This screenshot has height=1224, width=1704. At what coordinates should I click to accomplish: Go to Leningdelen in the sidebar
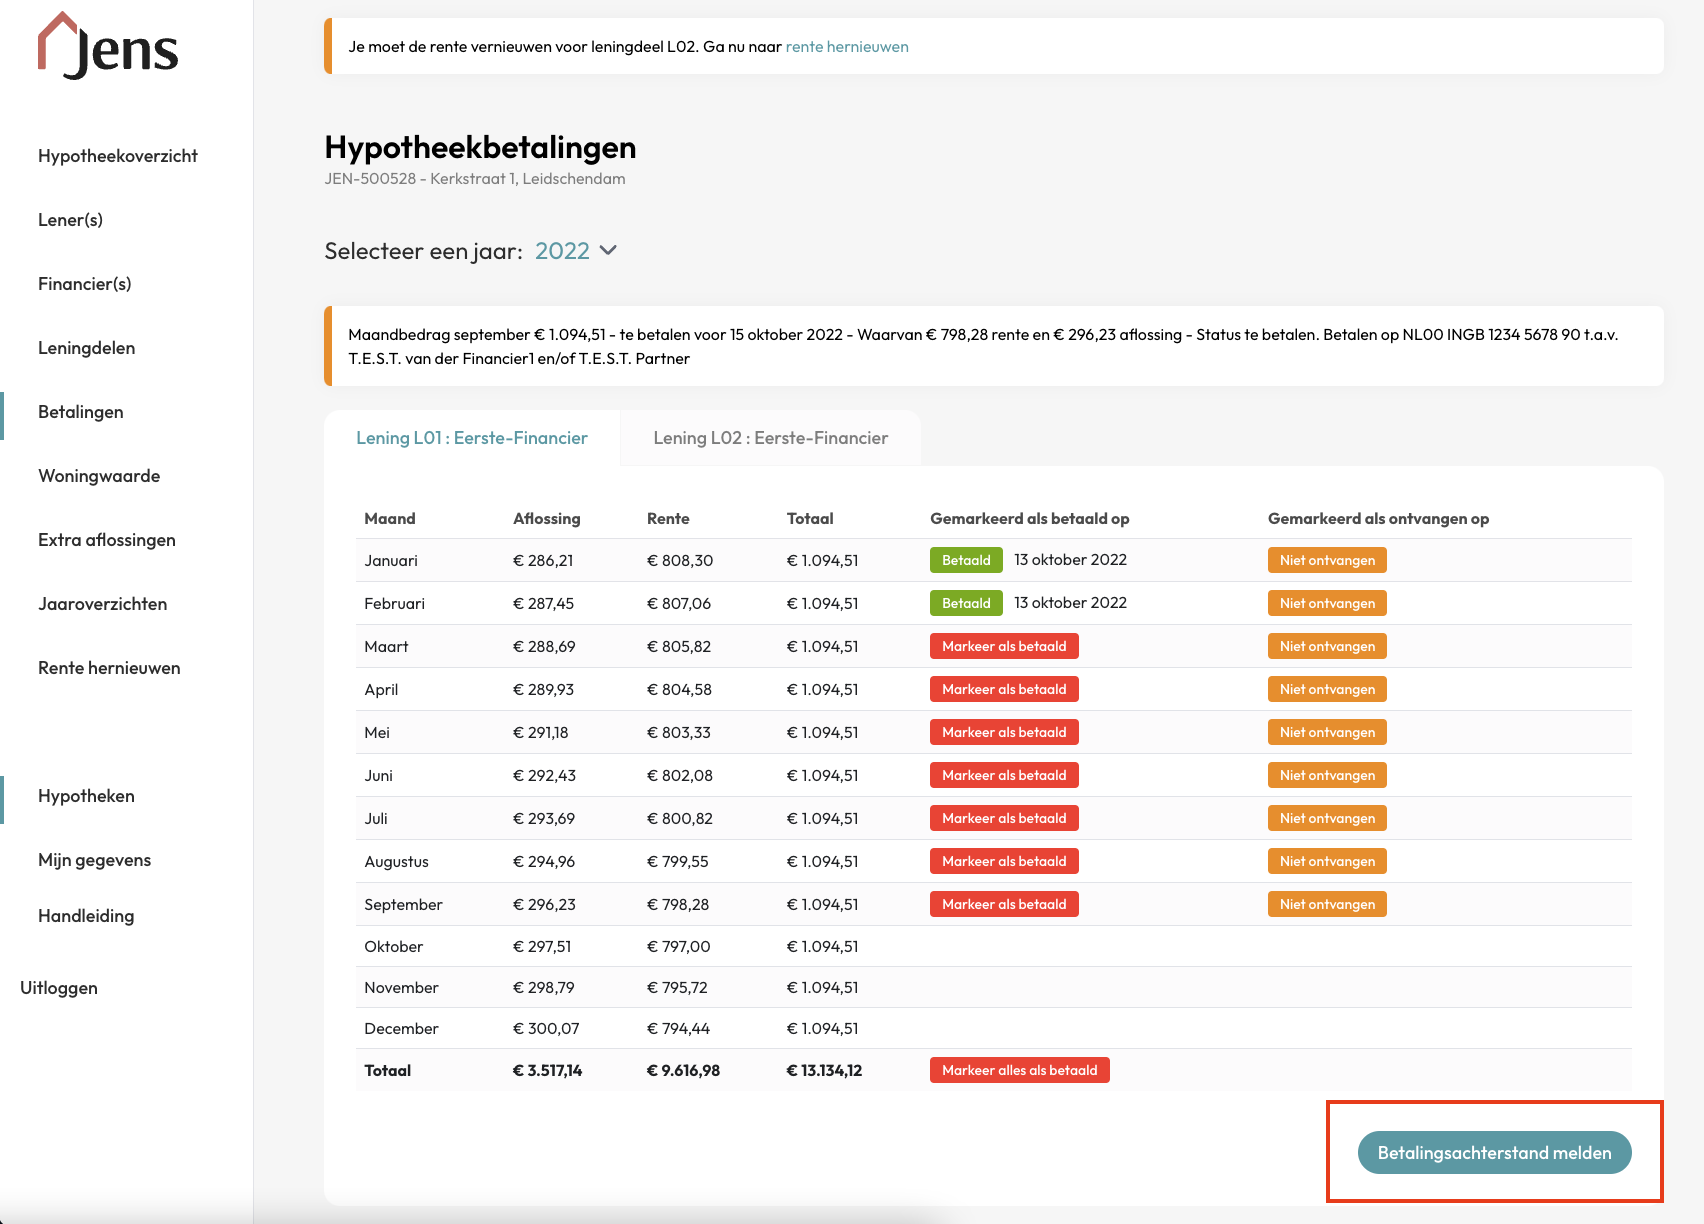[86, 348]
